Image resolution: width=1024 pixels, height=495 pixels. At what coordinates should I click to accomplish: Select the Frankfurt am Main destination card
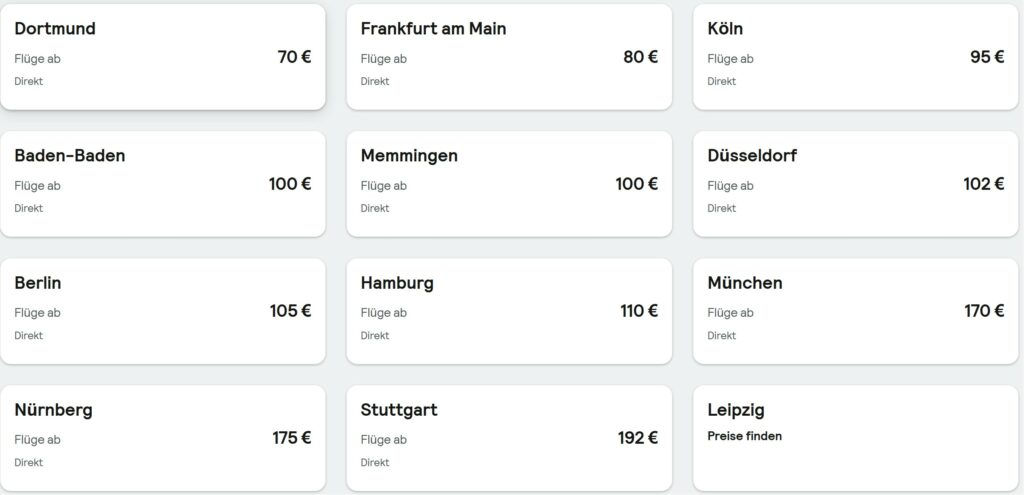[509, 57]
